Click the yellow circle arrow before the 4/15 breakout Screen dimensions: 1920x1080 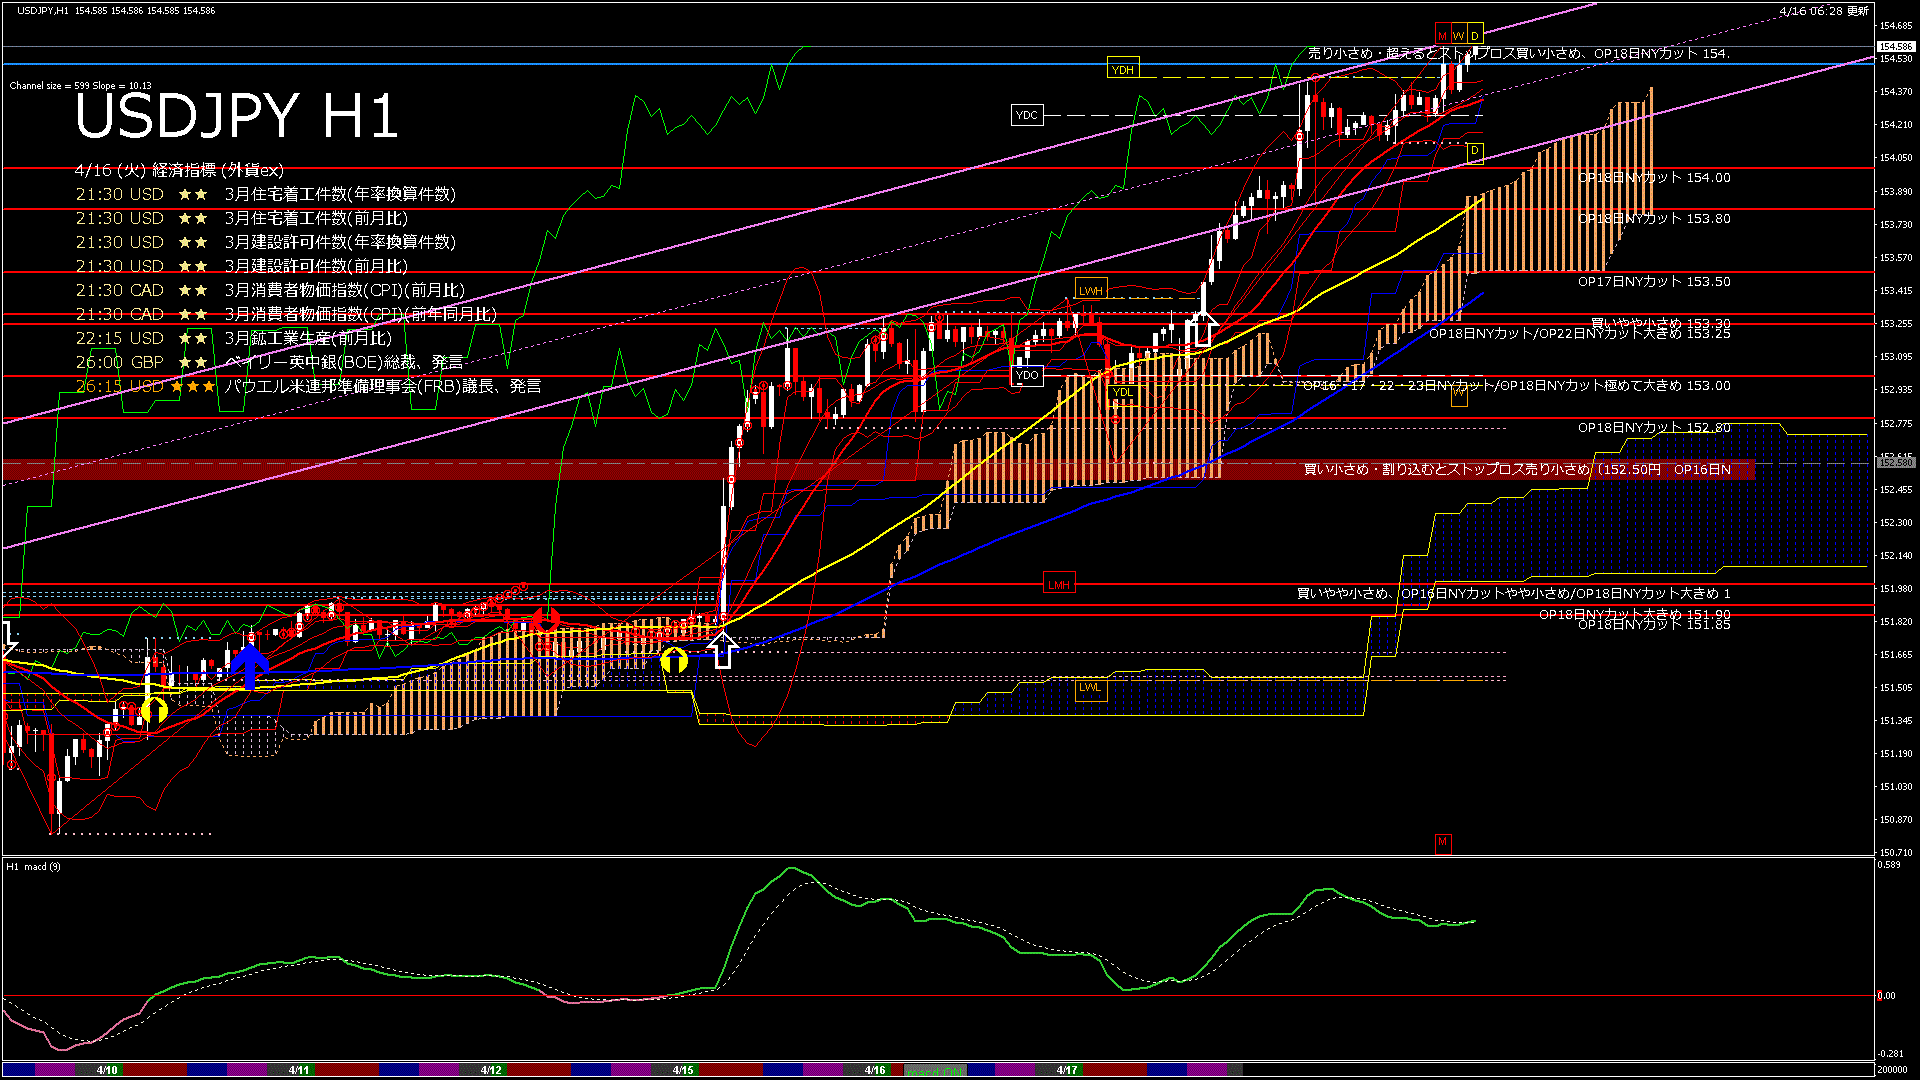(675, 659)
